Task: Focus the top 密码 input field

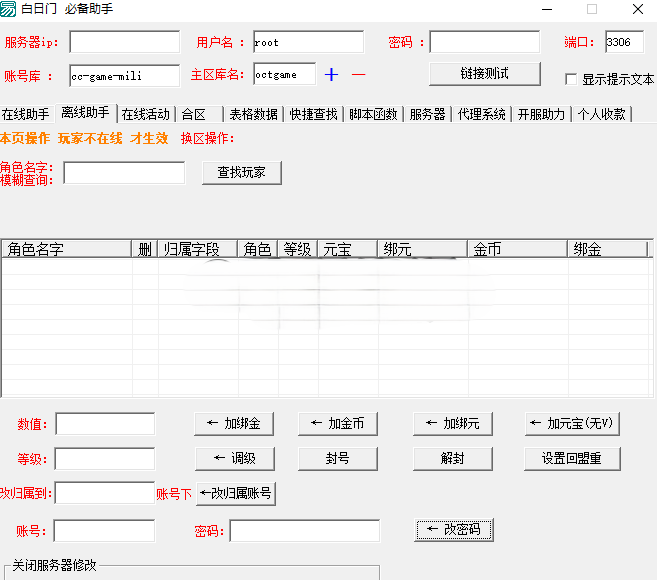Action: point(485,41)
